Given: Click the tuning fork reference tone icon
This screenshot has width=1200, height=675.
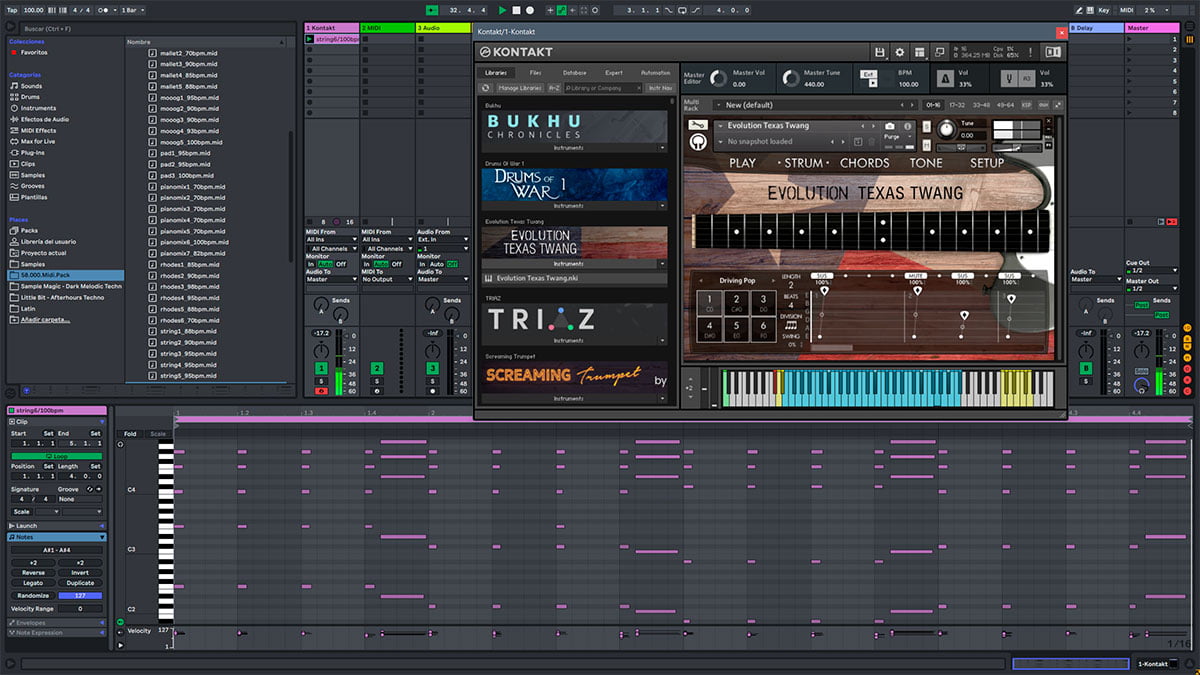Looking at the screenshot, I should [x=1009, y=78].
